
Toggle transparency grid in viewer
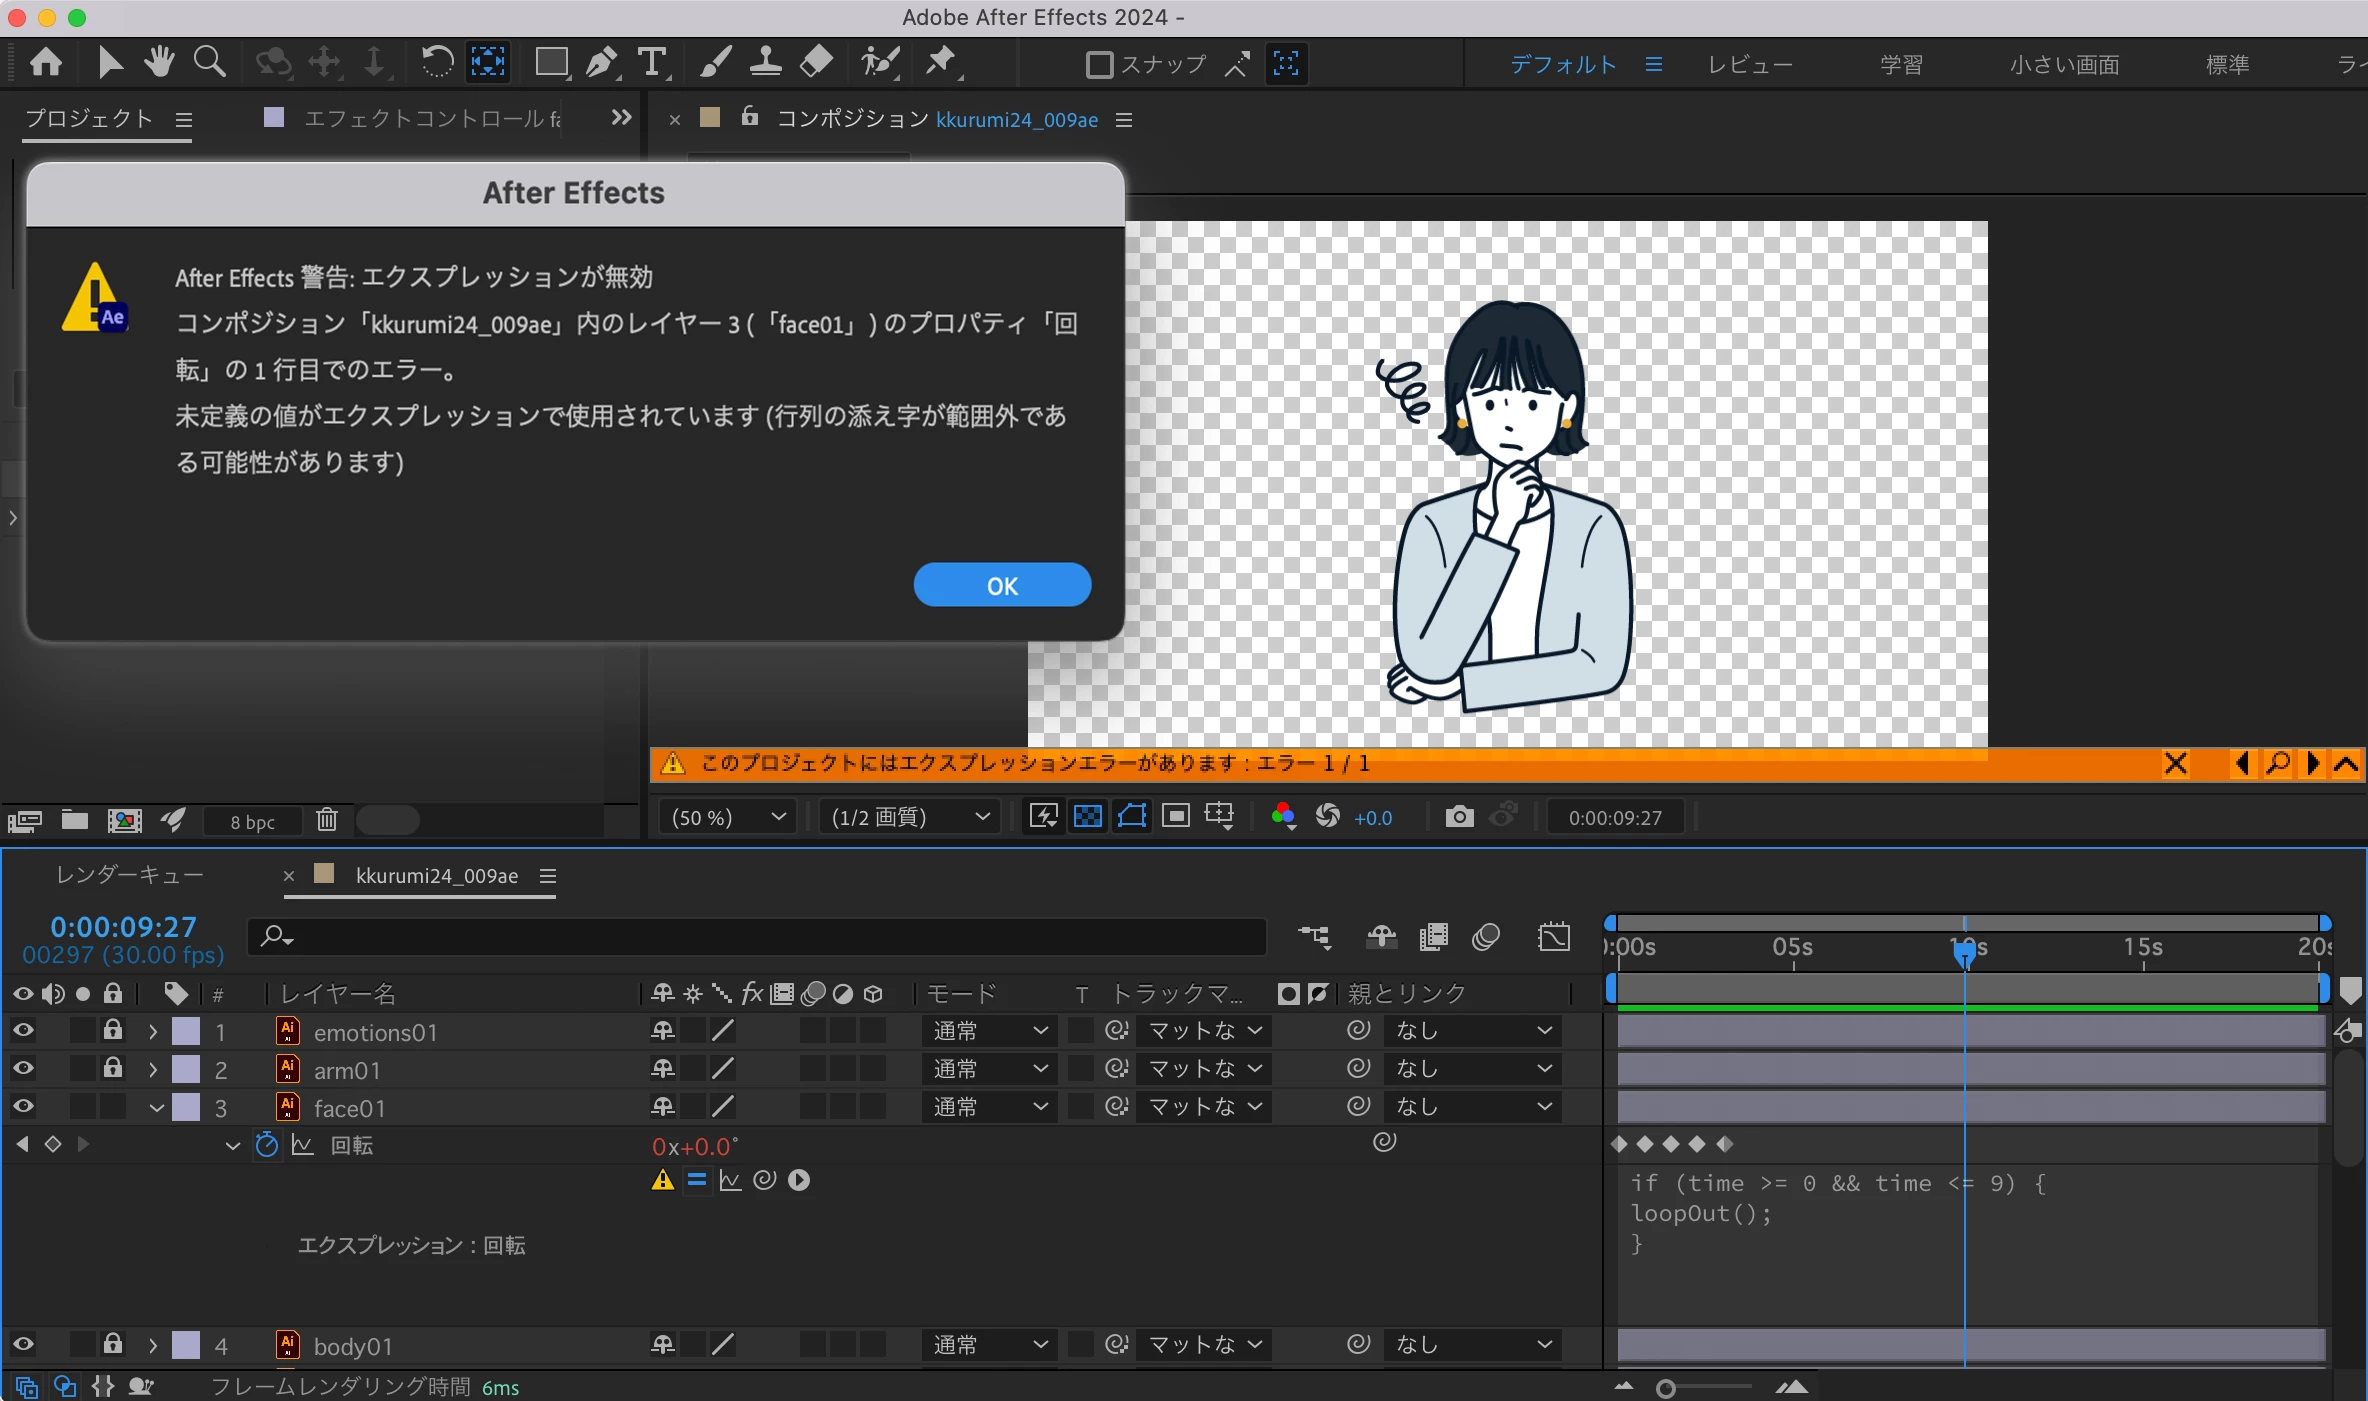tap(1087, 817)
